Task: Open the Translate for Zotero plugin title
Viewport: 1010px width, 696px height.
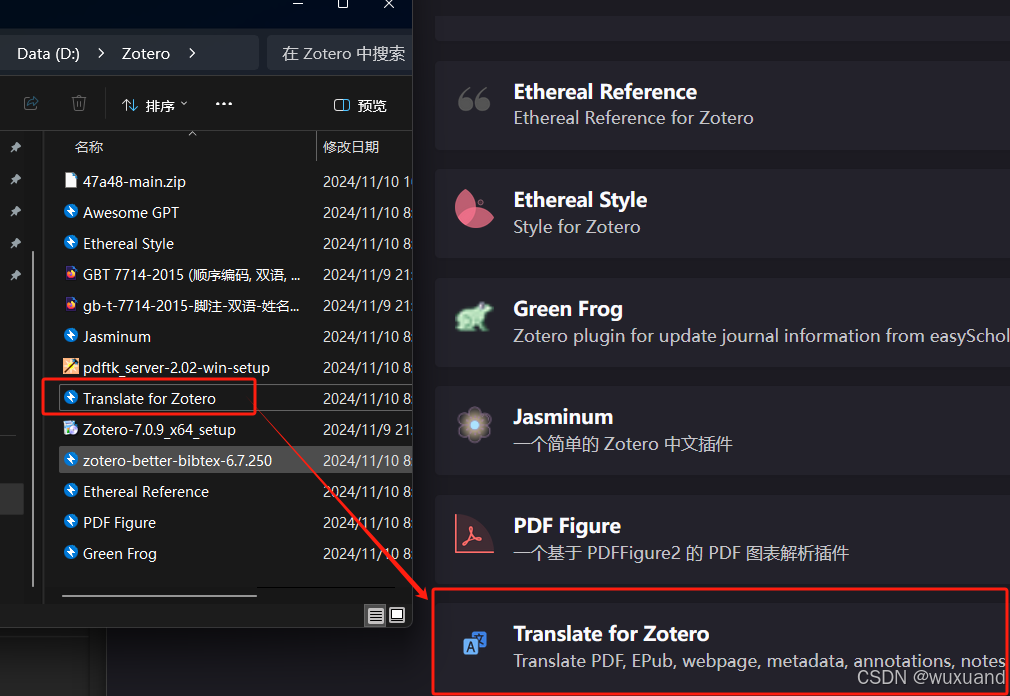Action: (611, 634)
